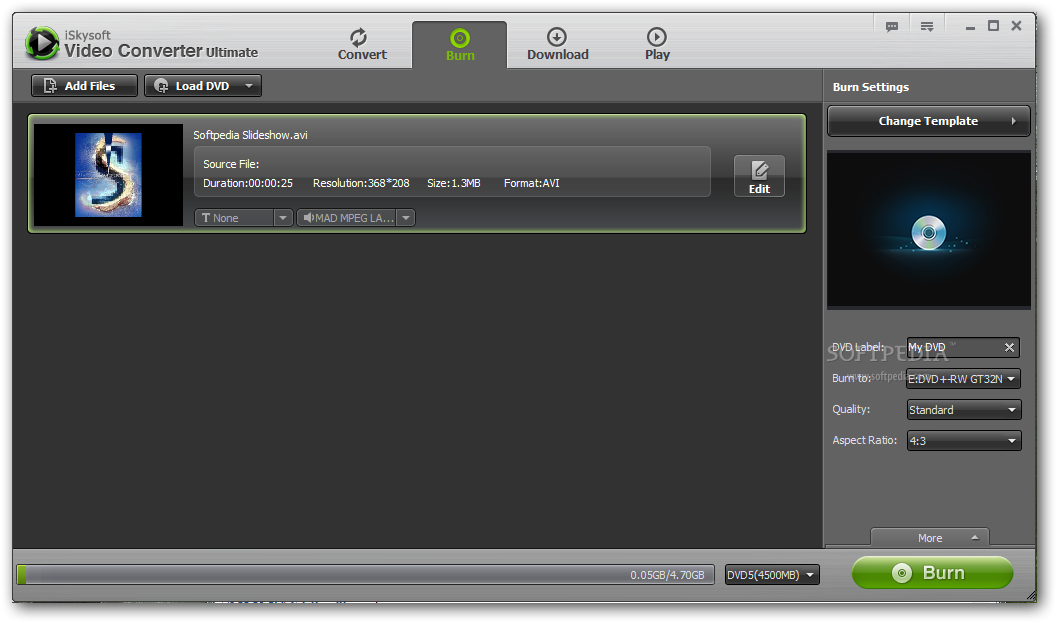Click Change Template button
This screenshot has width=1057, height=623.
click(928, 121)
